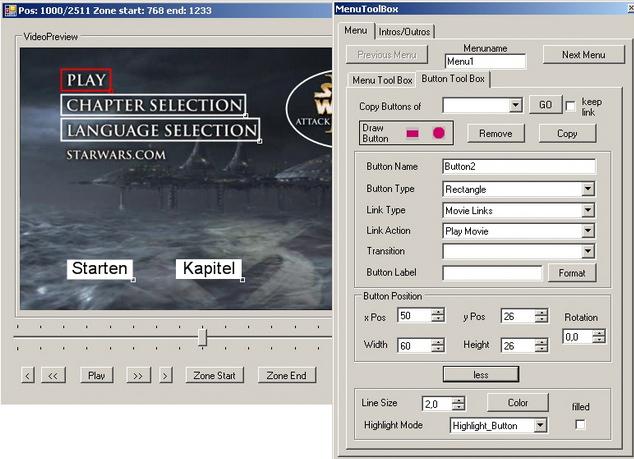Image resolution: width=634 pixels, height=459 pixels.
Task: Click the Previous Menu button
Action: 387,55
